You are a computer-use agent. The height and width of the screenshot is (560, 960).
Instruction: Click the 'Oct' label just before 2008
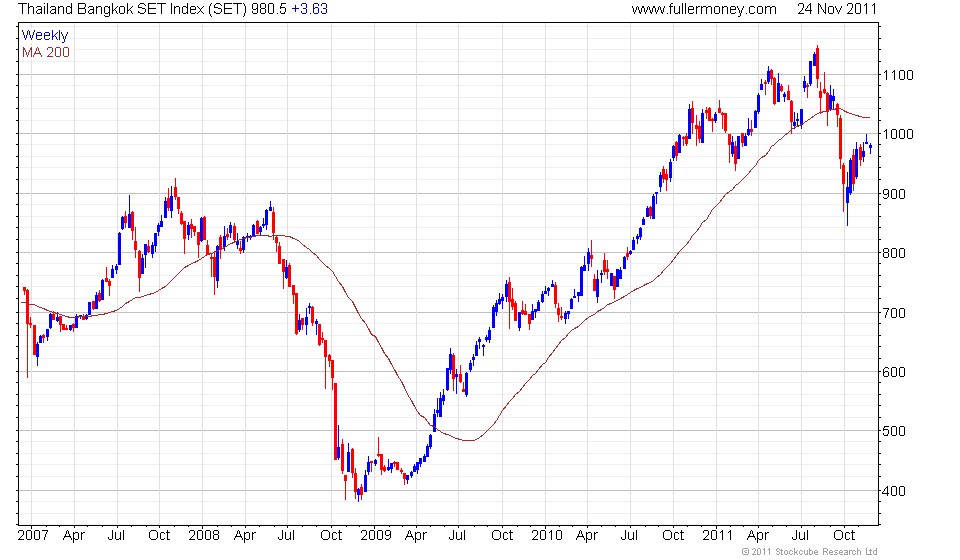(159, 536)
